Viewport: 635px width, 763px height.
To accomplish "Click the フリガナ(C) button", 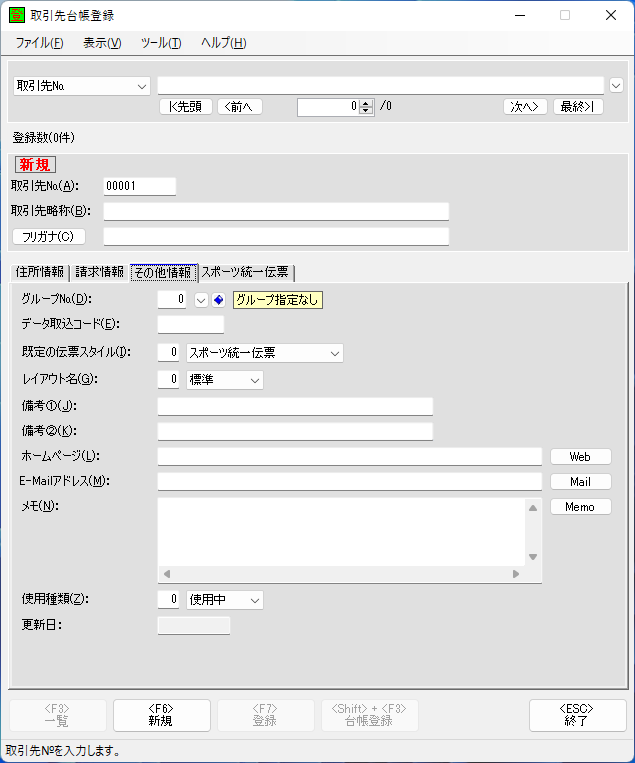I will click(49, 236).
